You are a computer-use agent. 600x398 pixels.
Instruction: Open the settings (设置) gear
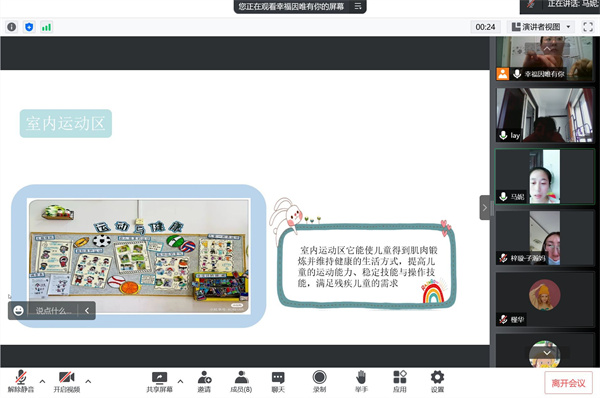437,382
